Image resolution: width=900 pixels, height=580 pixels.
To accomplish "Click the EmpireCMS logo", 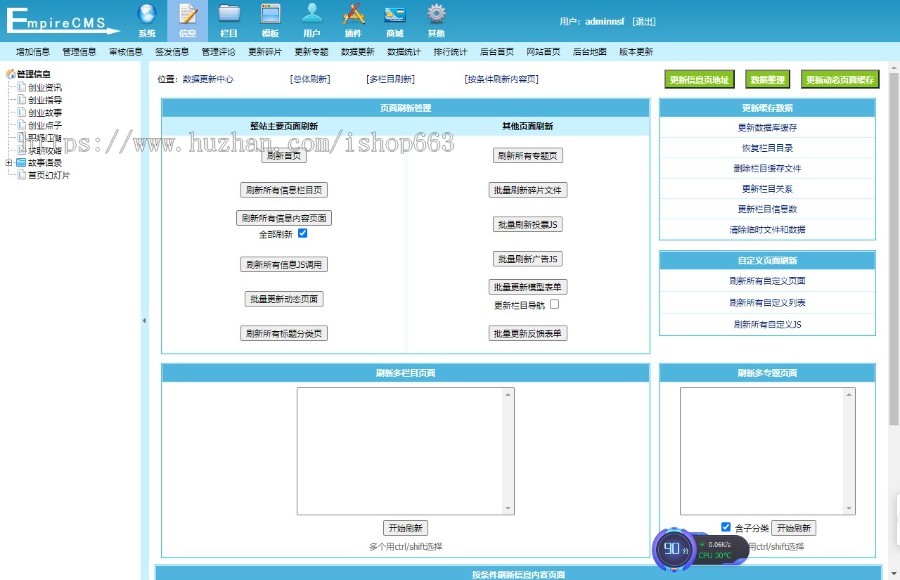I will coord(62,21).
